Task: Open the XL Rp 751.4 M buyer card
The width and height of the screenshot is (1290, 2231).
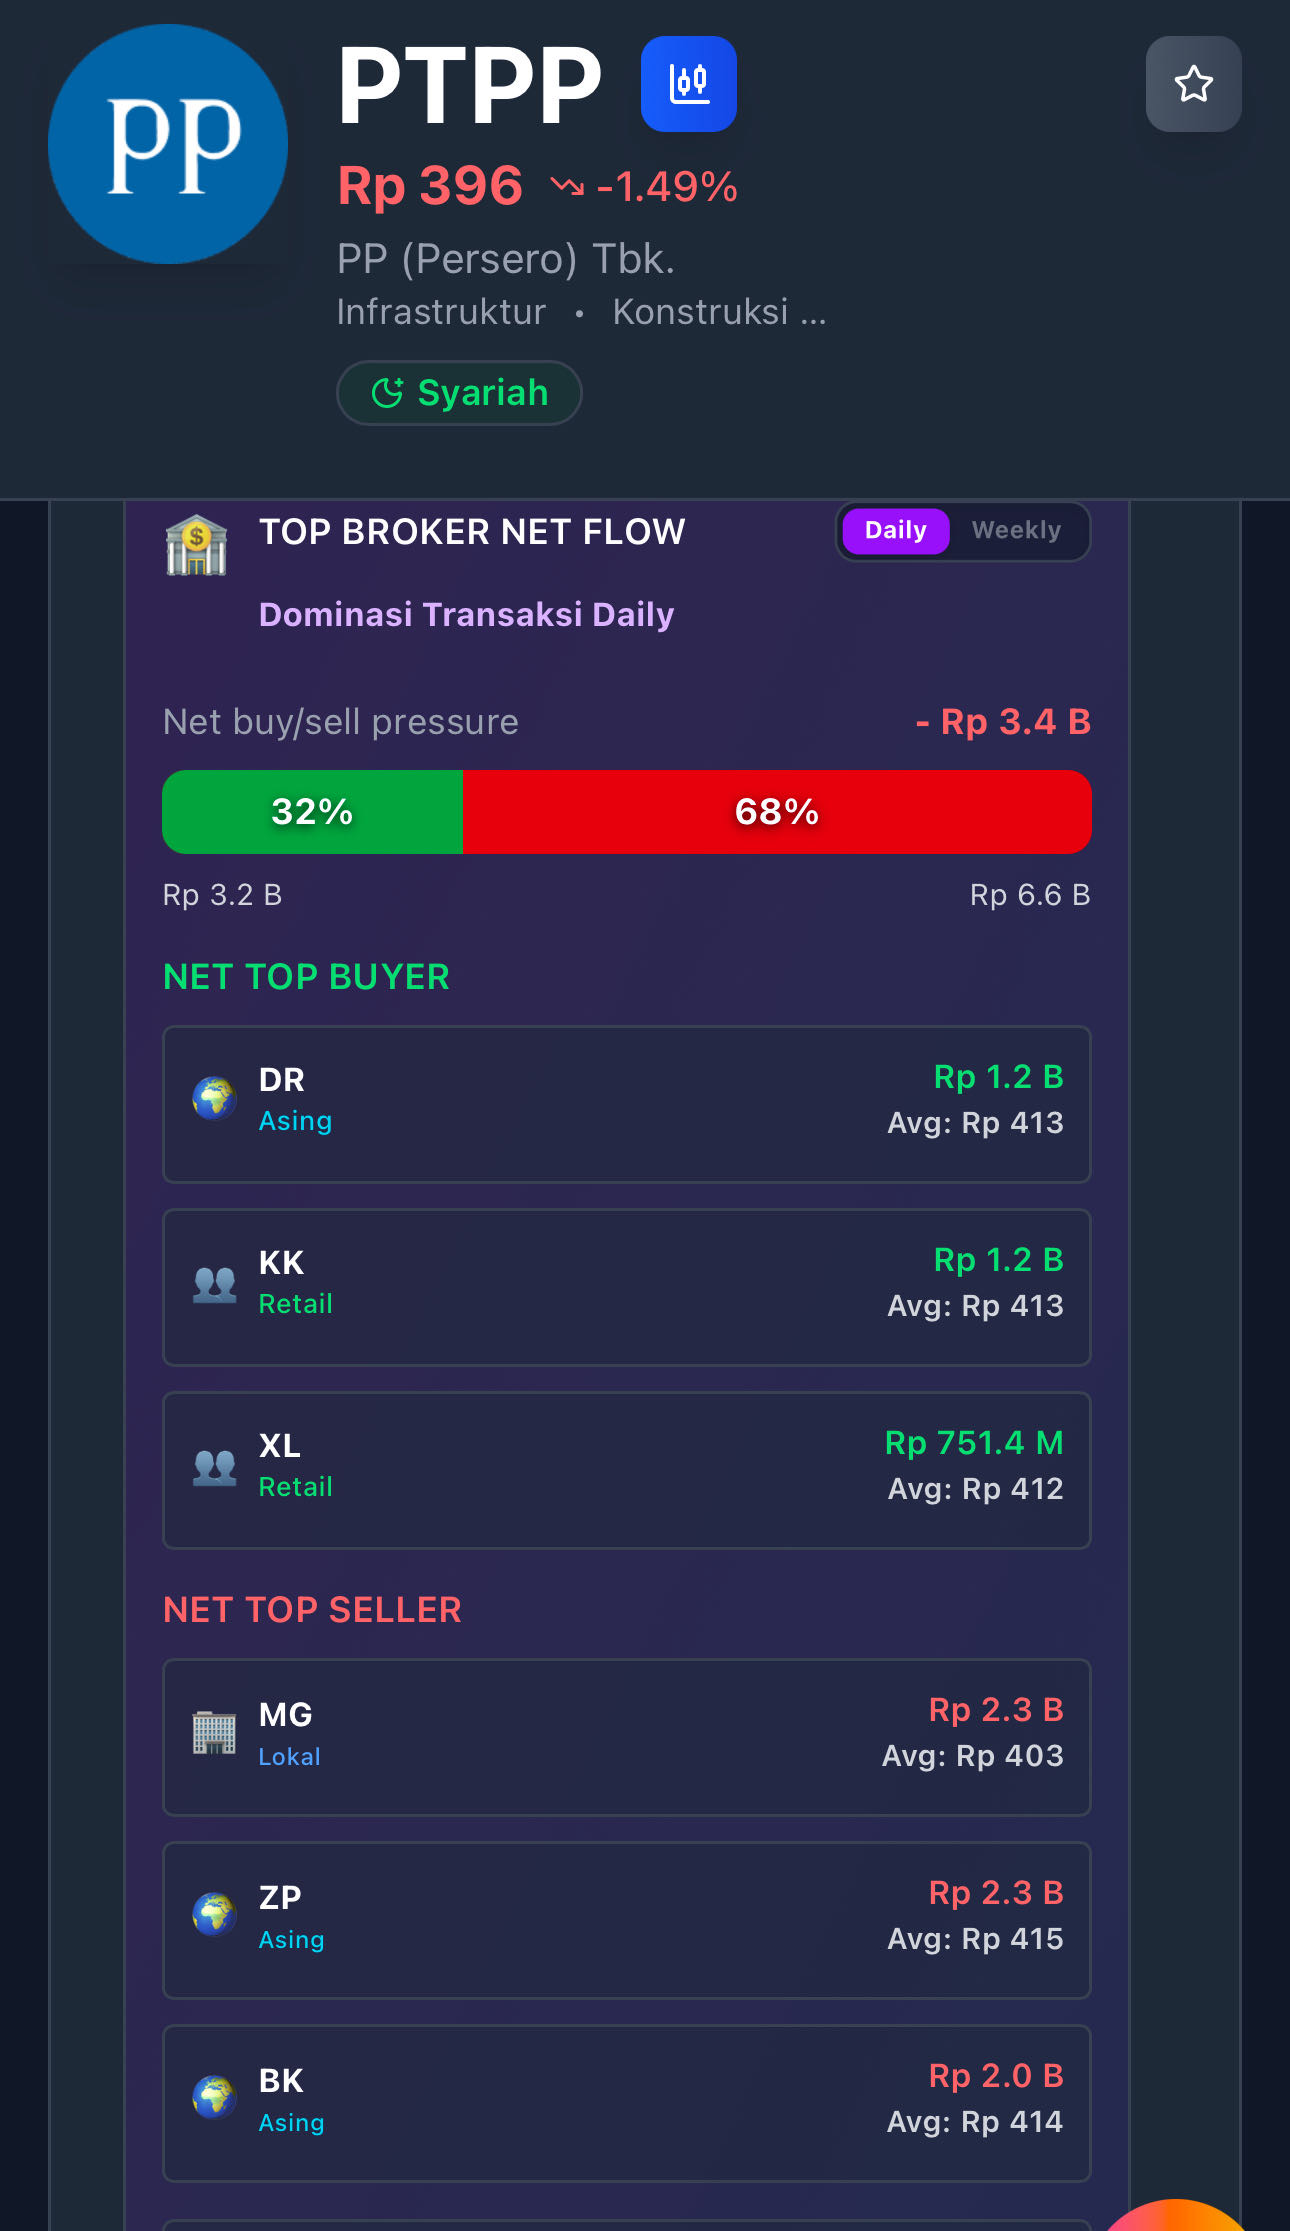Action: (x=626, y=1470)
